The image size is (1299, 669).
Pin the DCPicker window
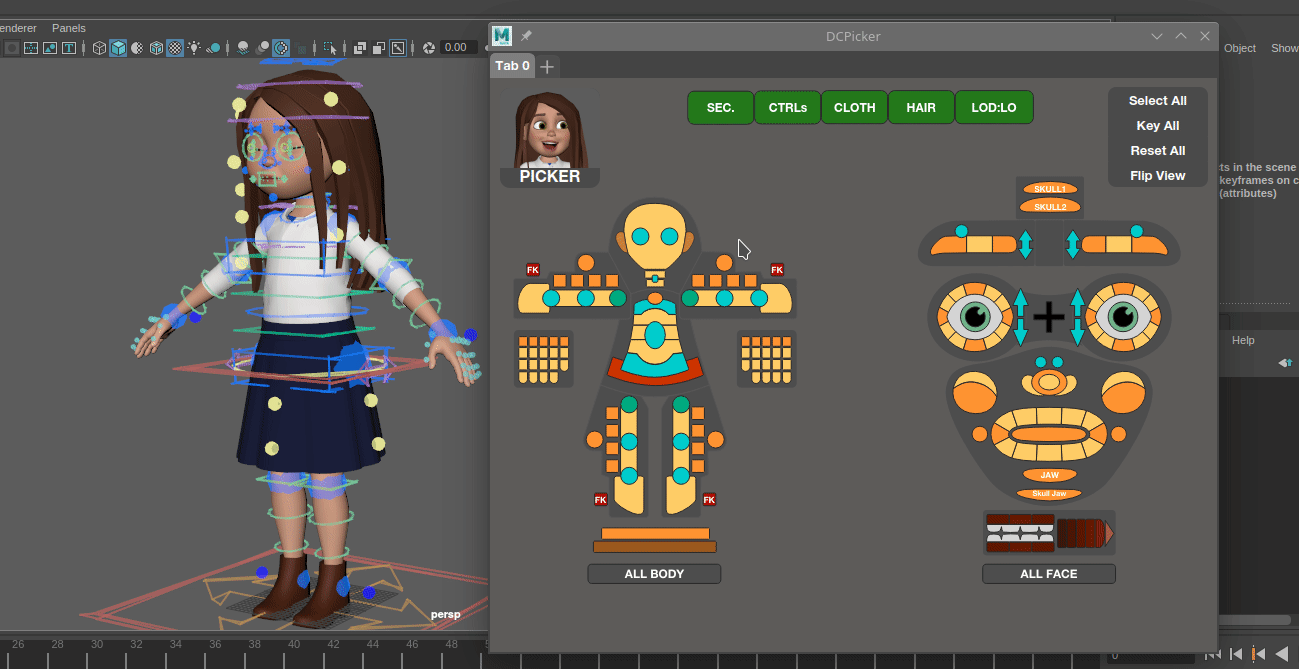[x=527, y=36]
